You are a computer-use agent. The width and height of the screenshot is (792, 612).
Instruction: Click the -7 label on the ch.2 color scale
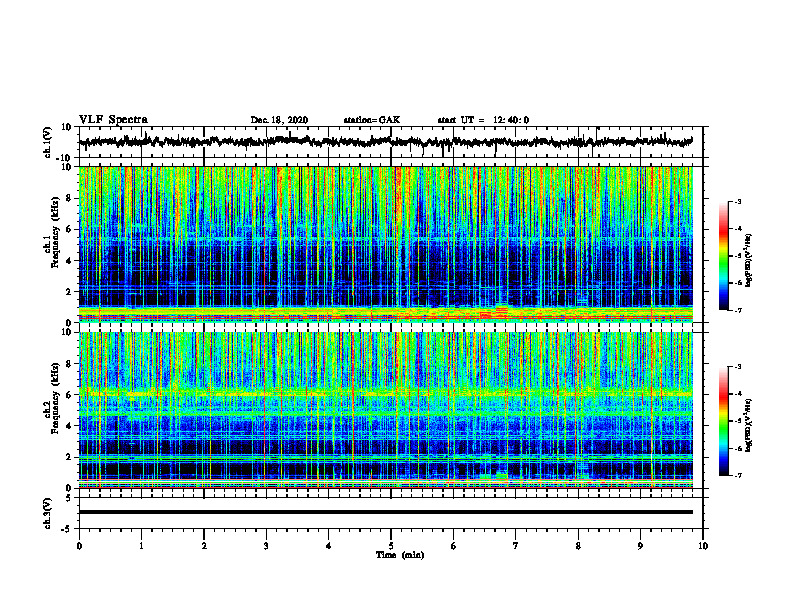(x=737, y=475)
